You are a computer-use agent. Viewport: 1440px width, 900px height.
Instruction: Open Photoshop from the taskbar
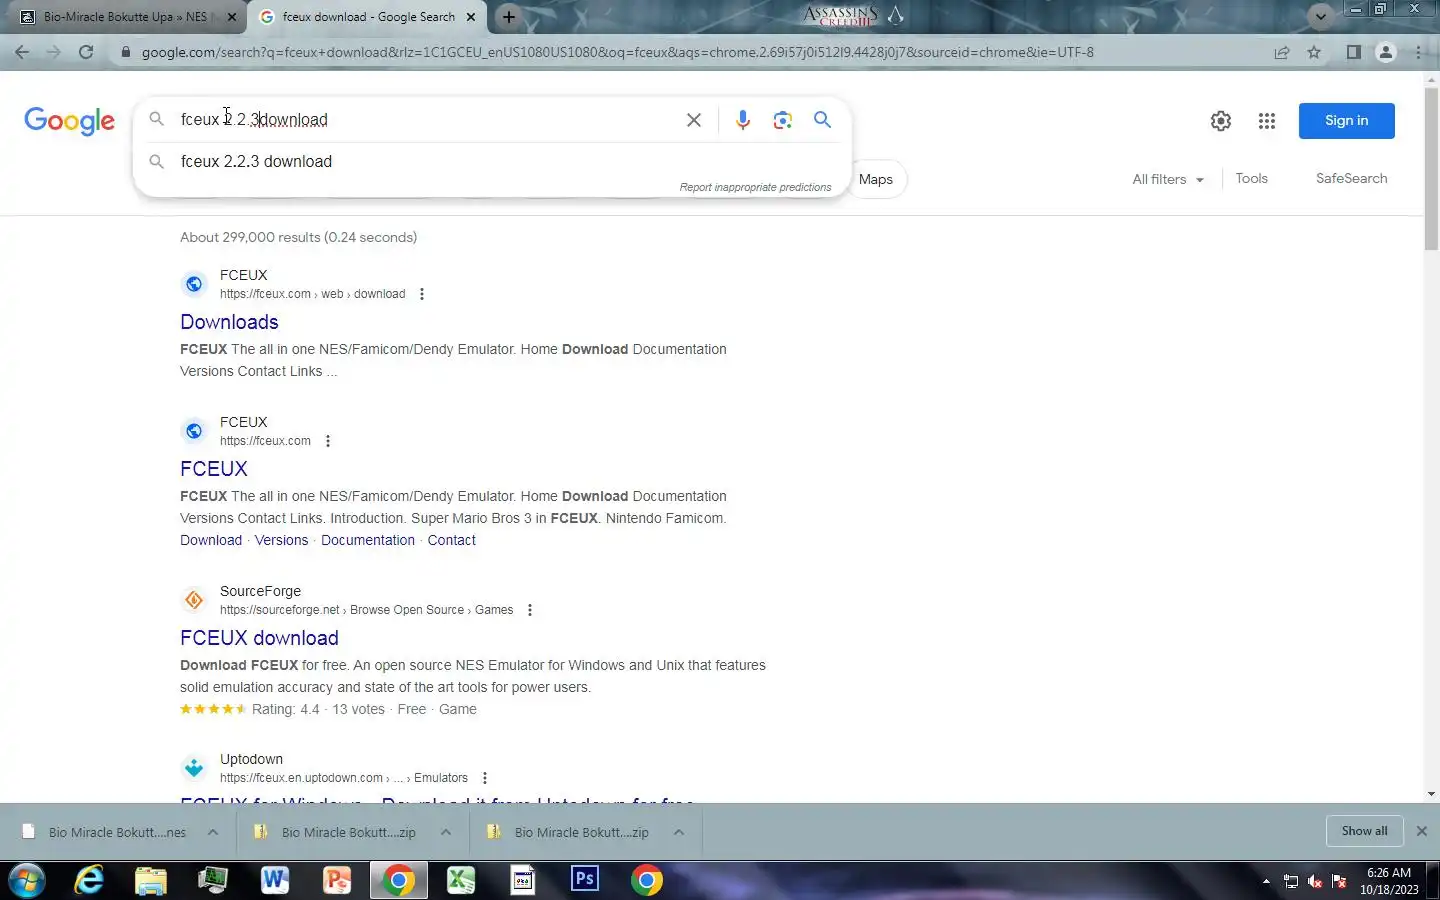(x=585, y=880)
